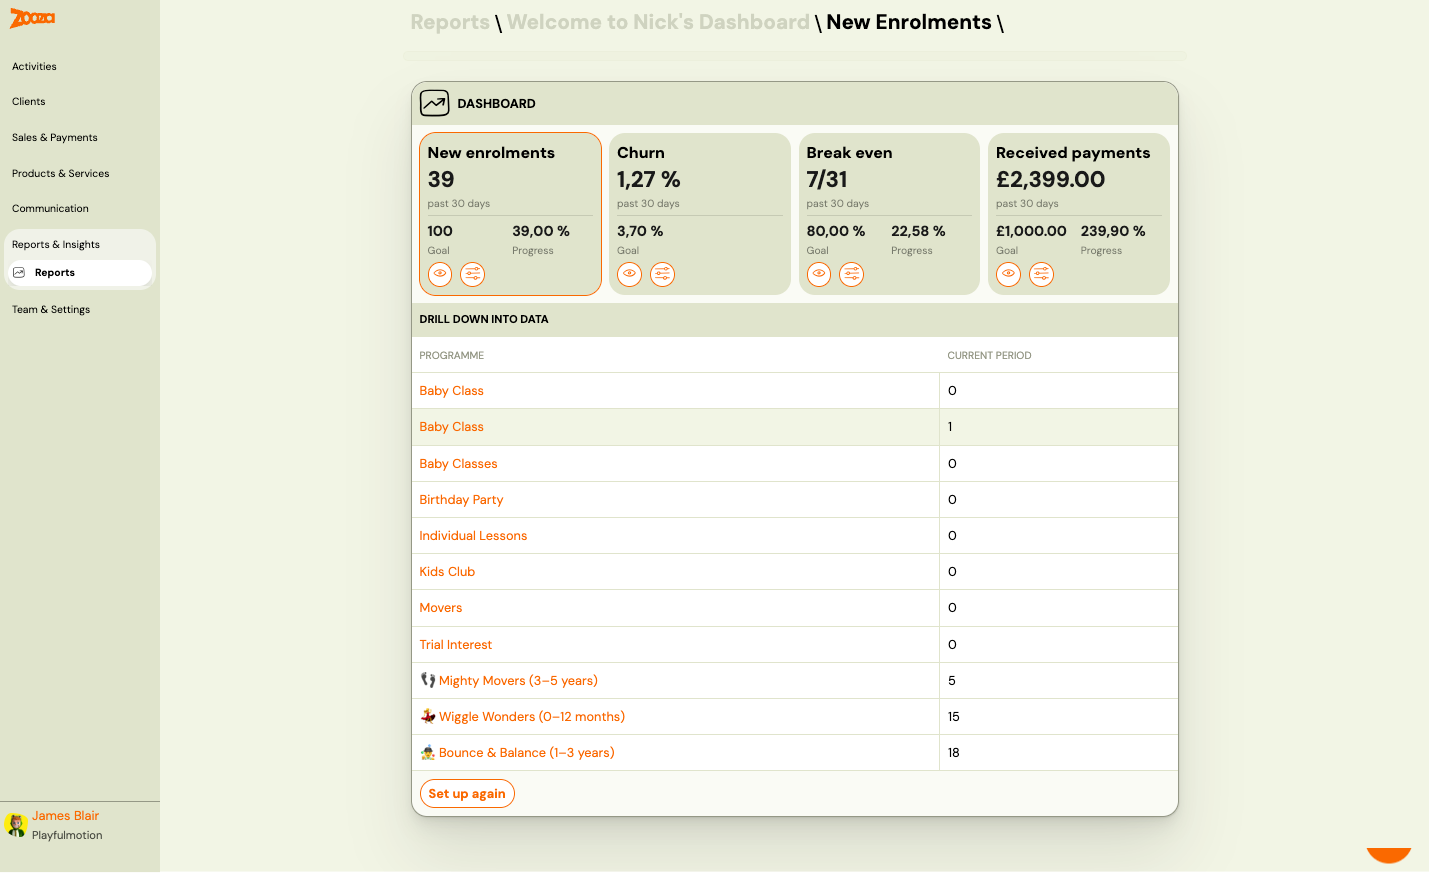Viewport: 1429px width, 873px height.
Task: Open settings sliders on Received payments card
Action: (x=1041, y=274)
